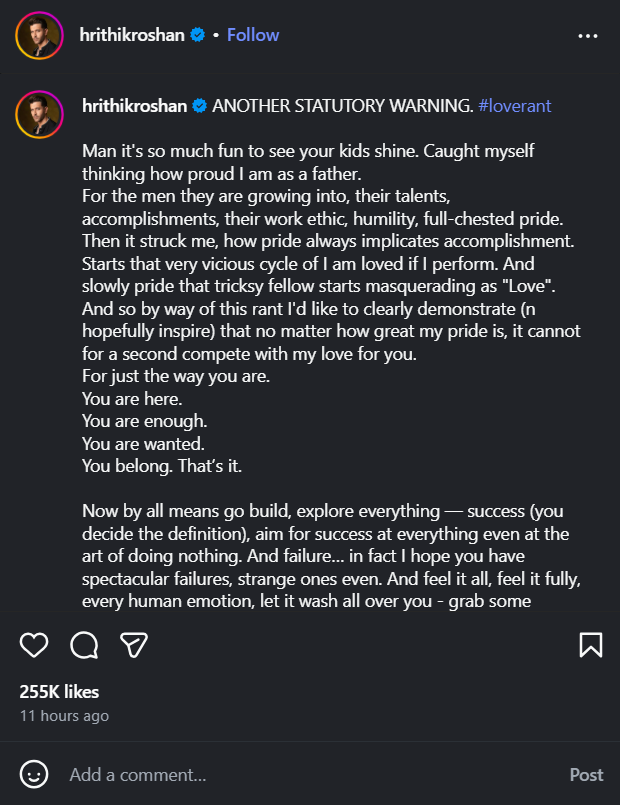Open comments via the speech bubble icon
The height and width of the screenshot is (805, 620).
83,645
